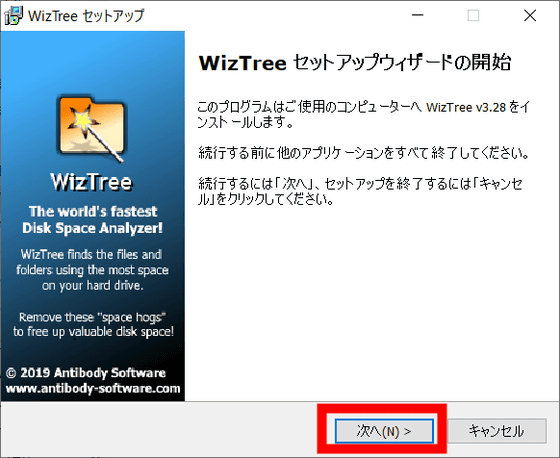The width and height of the screenshot is (560, 458).
Task: Click the paragraph explaining 次へ and キャンセル
Action: click(361, 191)
